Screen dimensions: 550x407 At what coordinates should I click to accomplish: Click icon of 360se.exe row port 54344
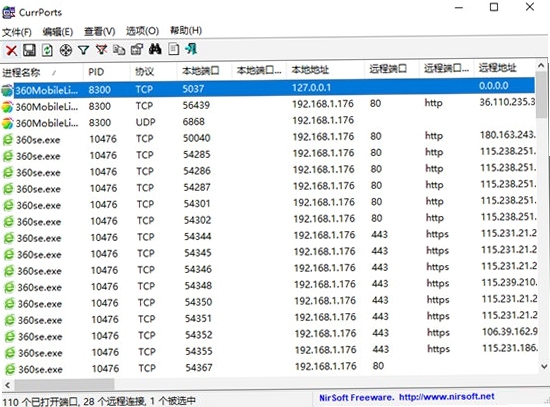tap(9, 238)
